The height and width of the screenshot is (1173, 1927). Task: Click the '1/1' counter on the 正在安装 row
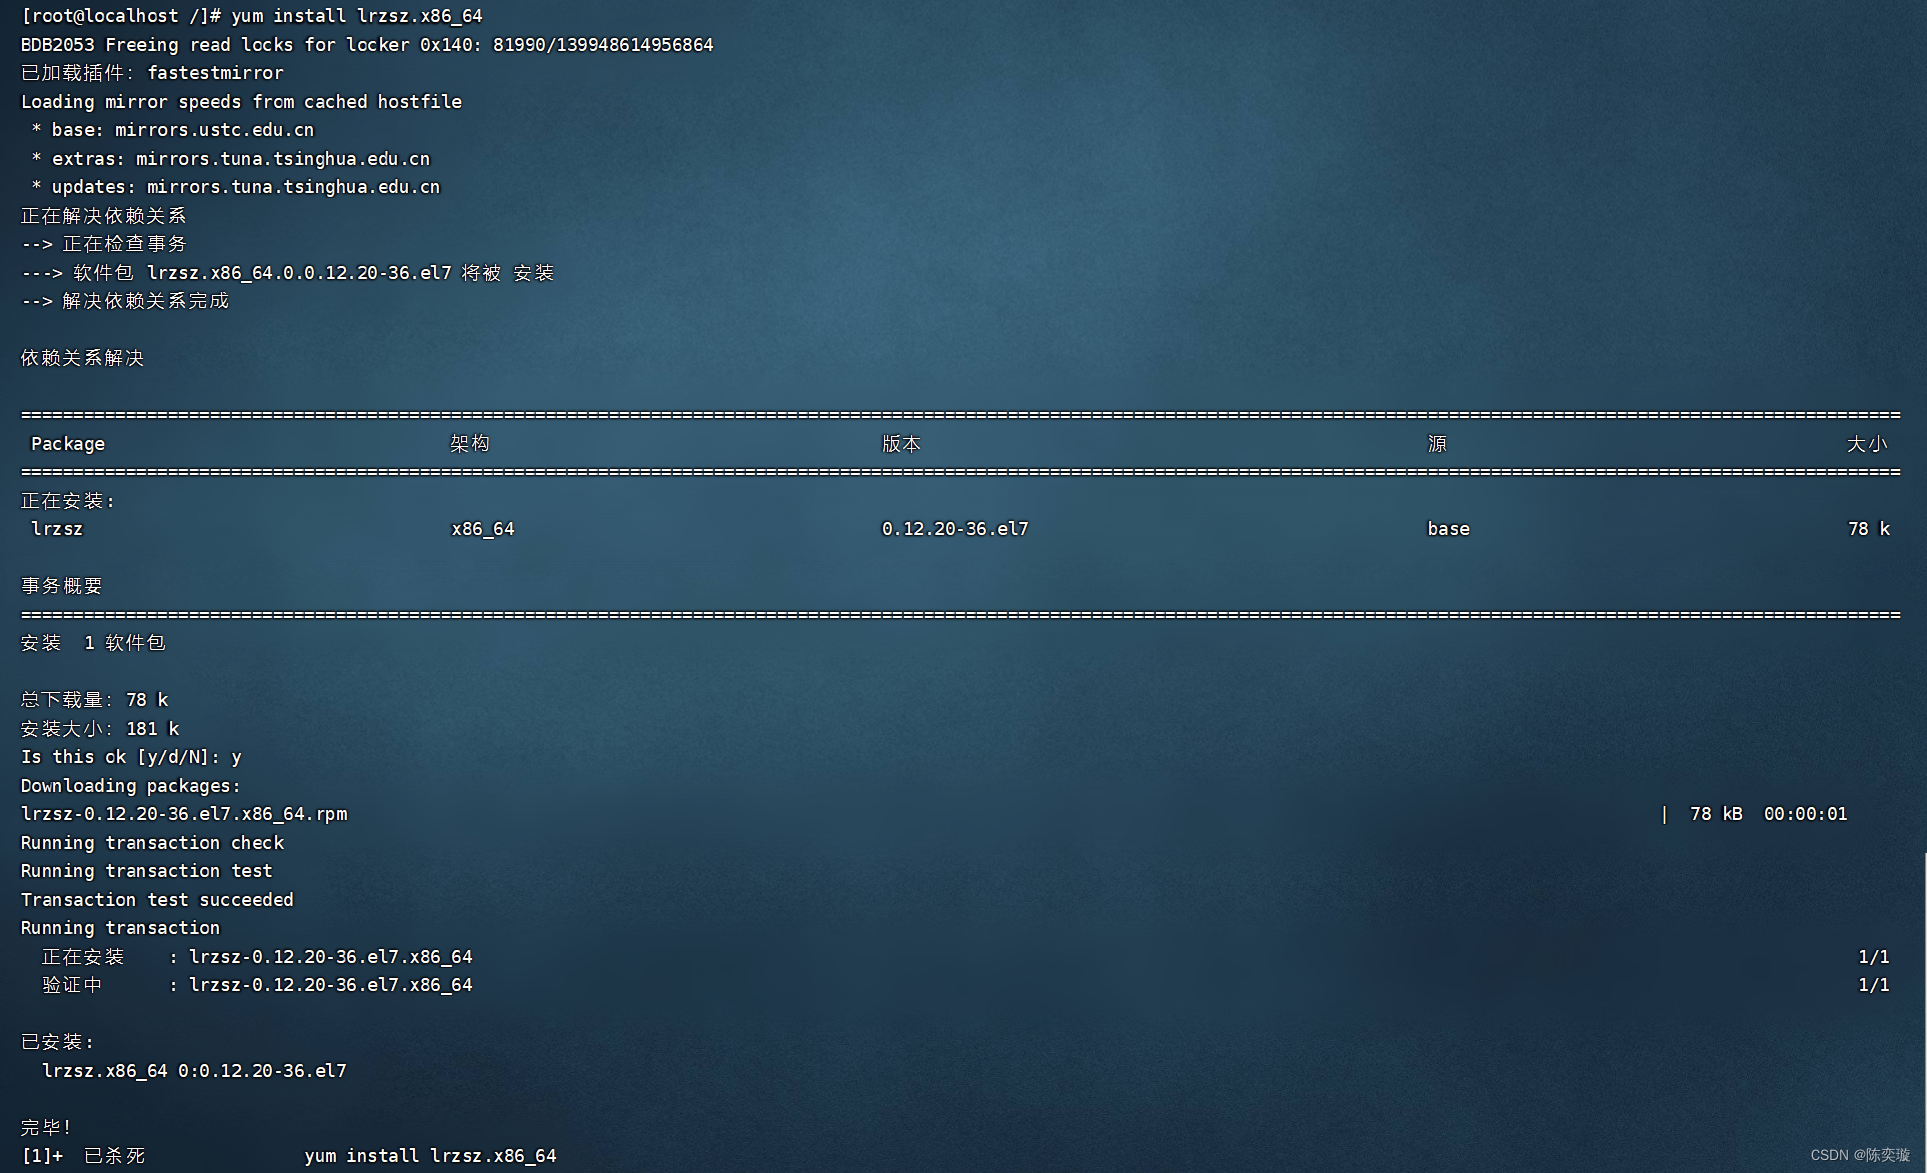click(x=1873, y=957)
